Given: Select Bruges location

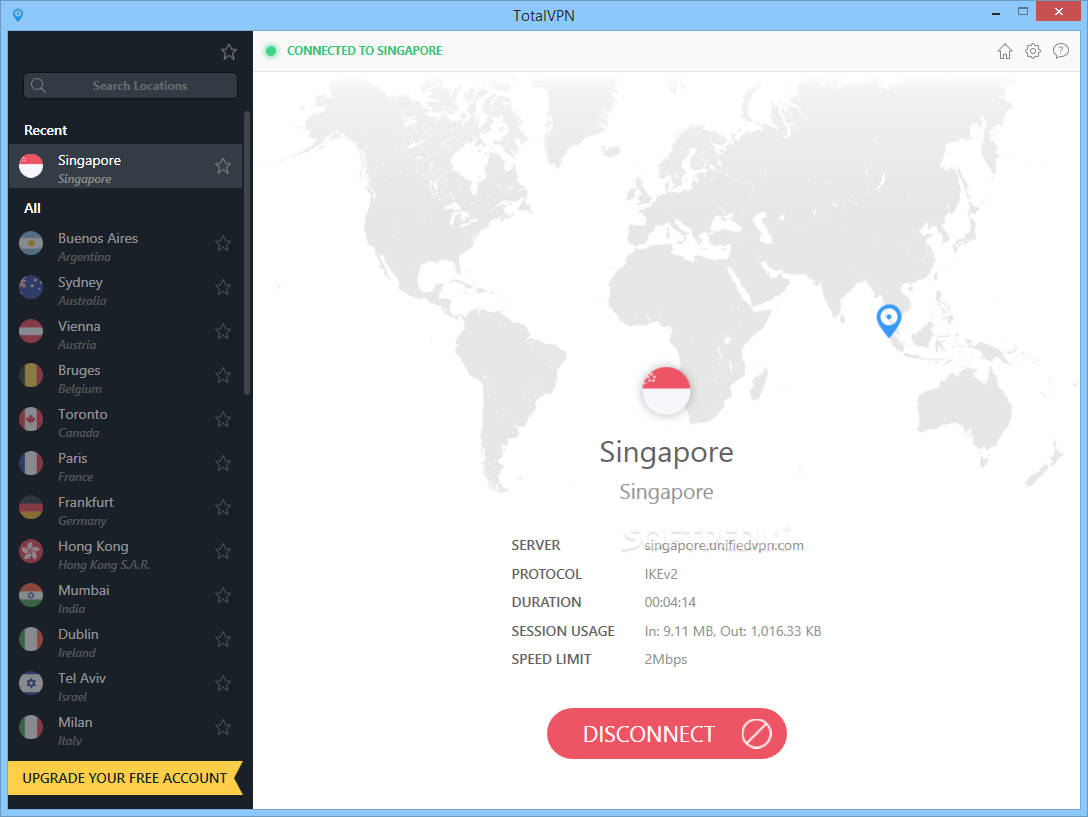Looking at the screenshot, I should 126,378.
